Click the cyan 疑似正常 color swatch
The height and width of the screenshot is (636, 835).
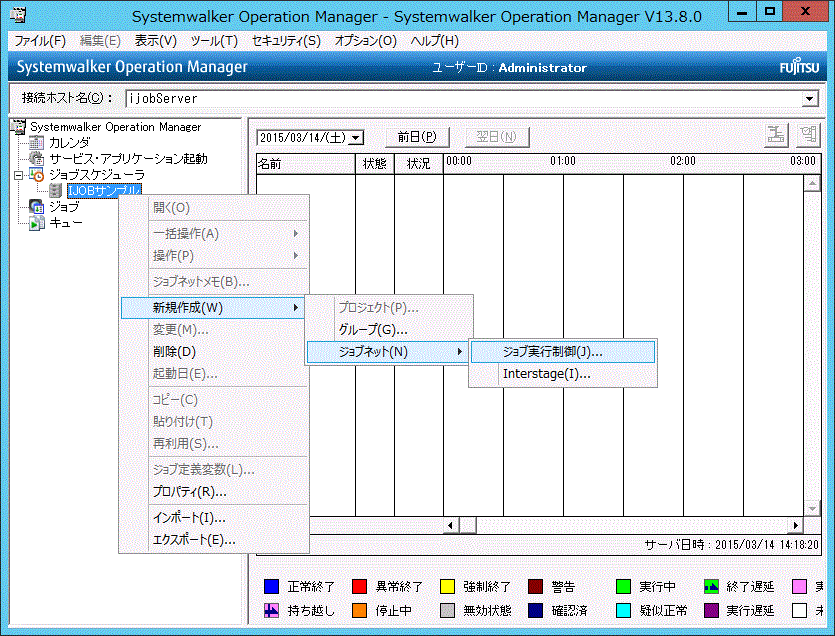click(x=623, y=610)
